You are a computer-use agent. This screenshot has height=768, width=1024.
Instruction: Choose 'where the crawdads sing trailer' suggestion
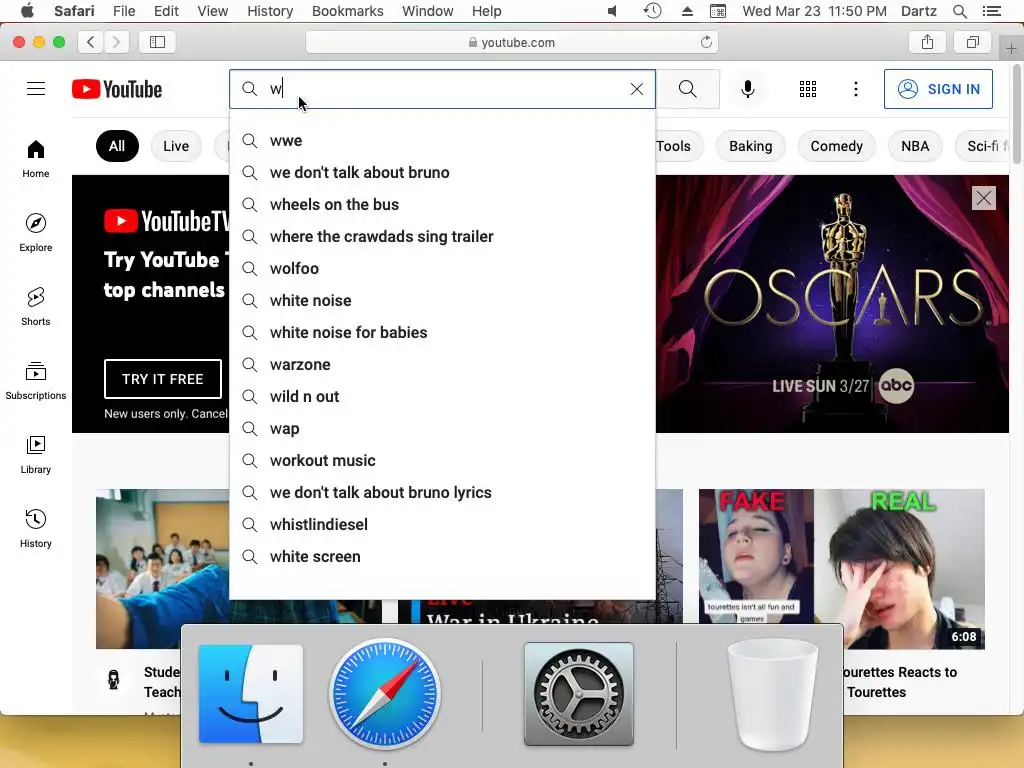pyautogui.click(x=442, y=236)
